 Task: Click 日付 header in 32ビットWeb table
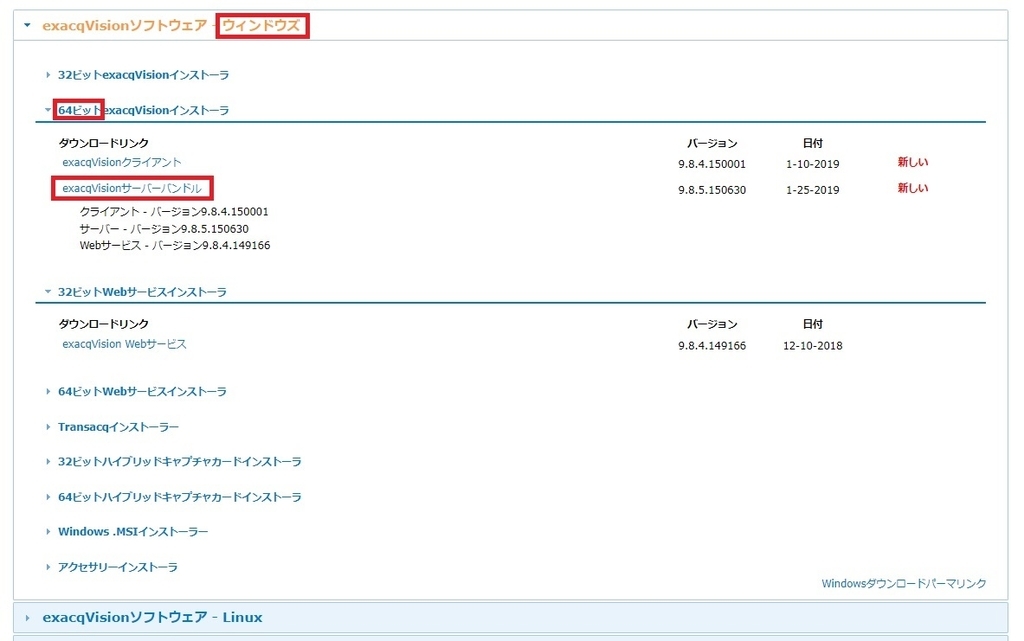pyautogui.click(x=812, y=324)
